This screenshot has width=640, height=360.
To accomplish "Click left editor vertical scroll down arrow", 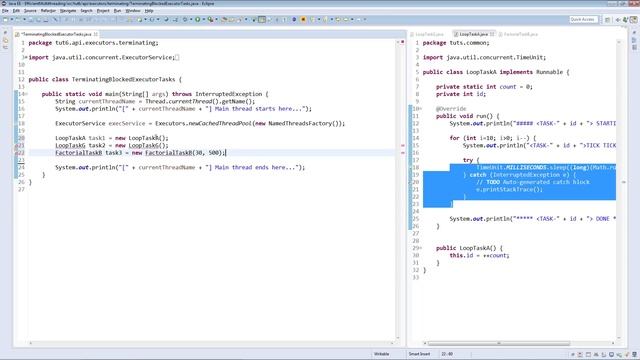I will click(398, 338).
